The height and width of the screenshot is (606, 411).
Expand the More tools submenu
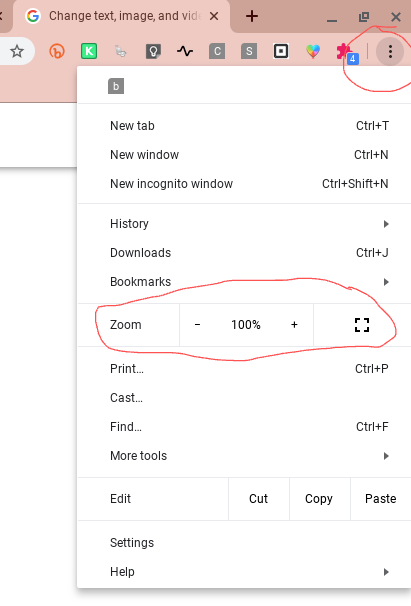[244, 456]
